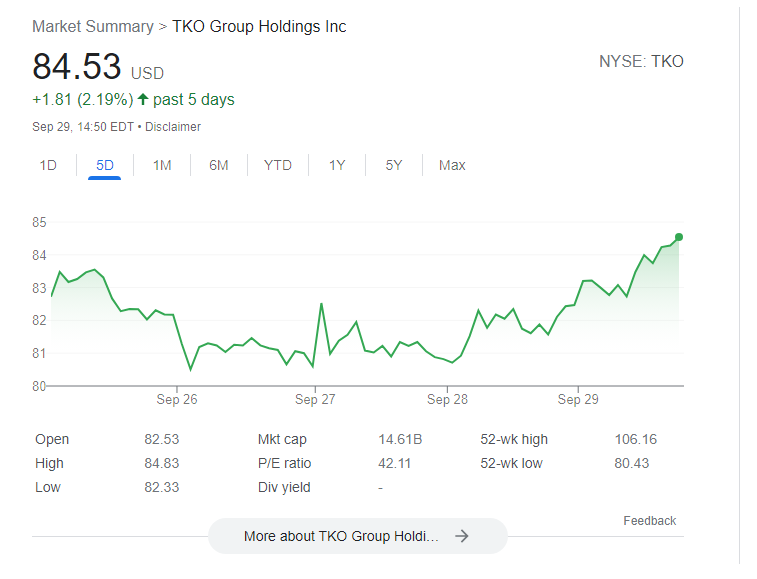Select the 1D time range tab
This screenshot has height=579, width=757.
click(48, 165)
